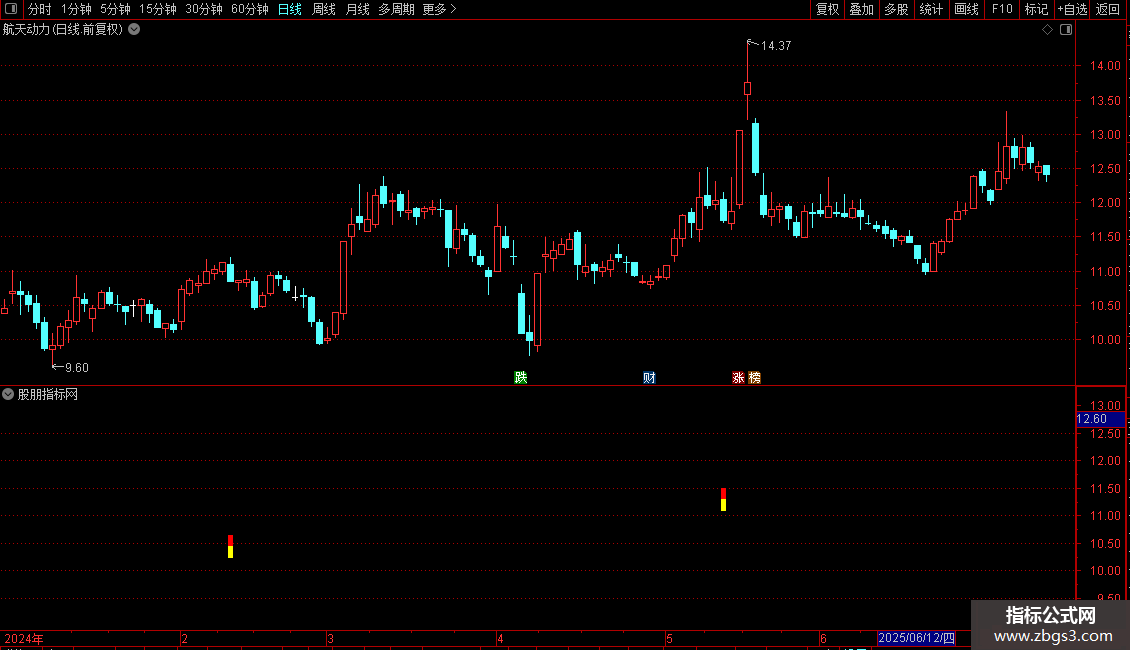Click the red 涨 event marker
The width and height of the screenshot is (1130, 650).
pyautogui.click(x=738, y=378)
